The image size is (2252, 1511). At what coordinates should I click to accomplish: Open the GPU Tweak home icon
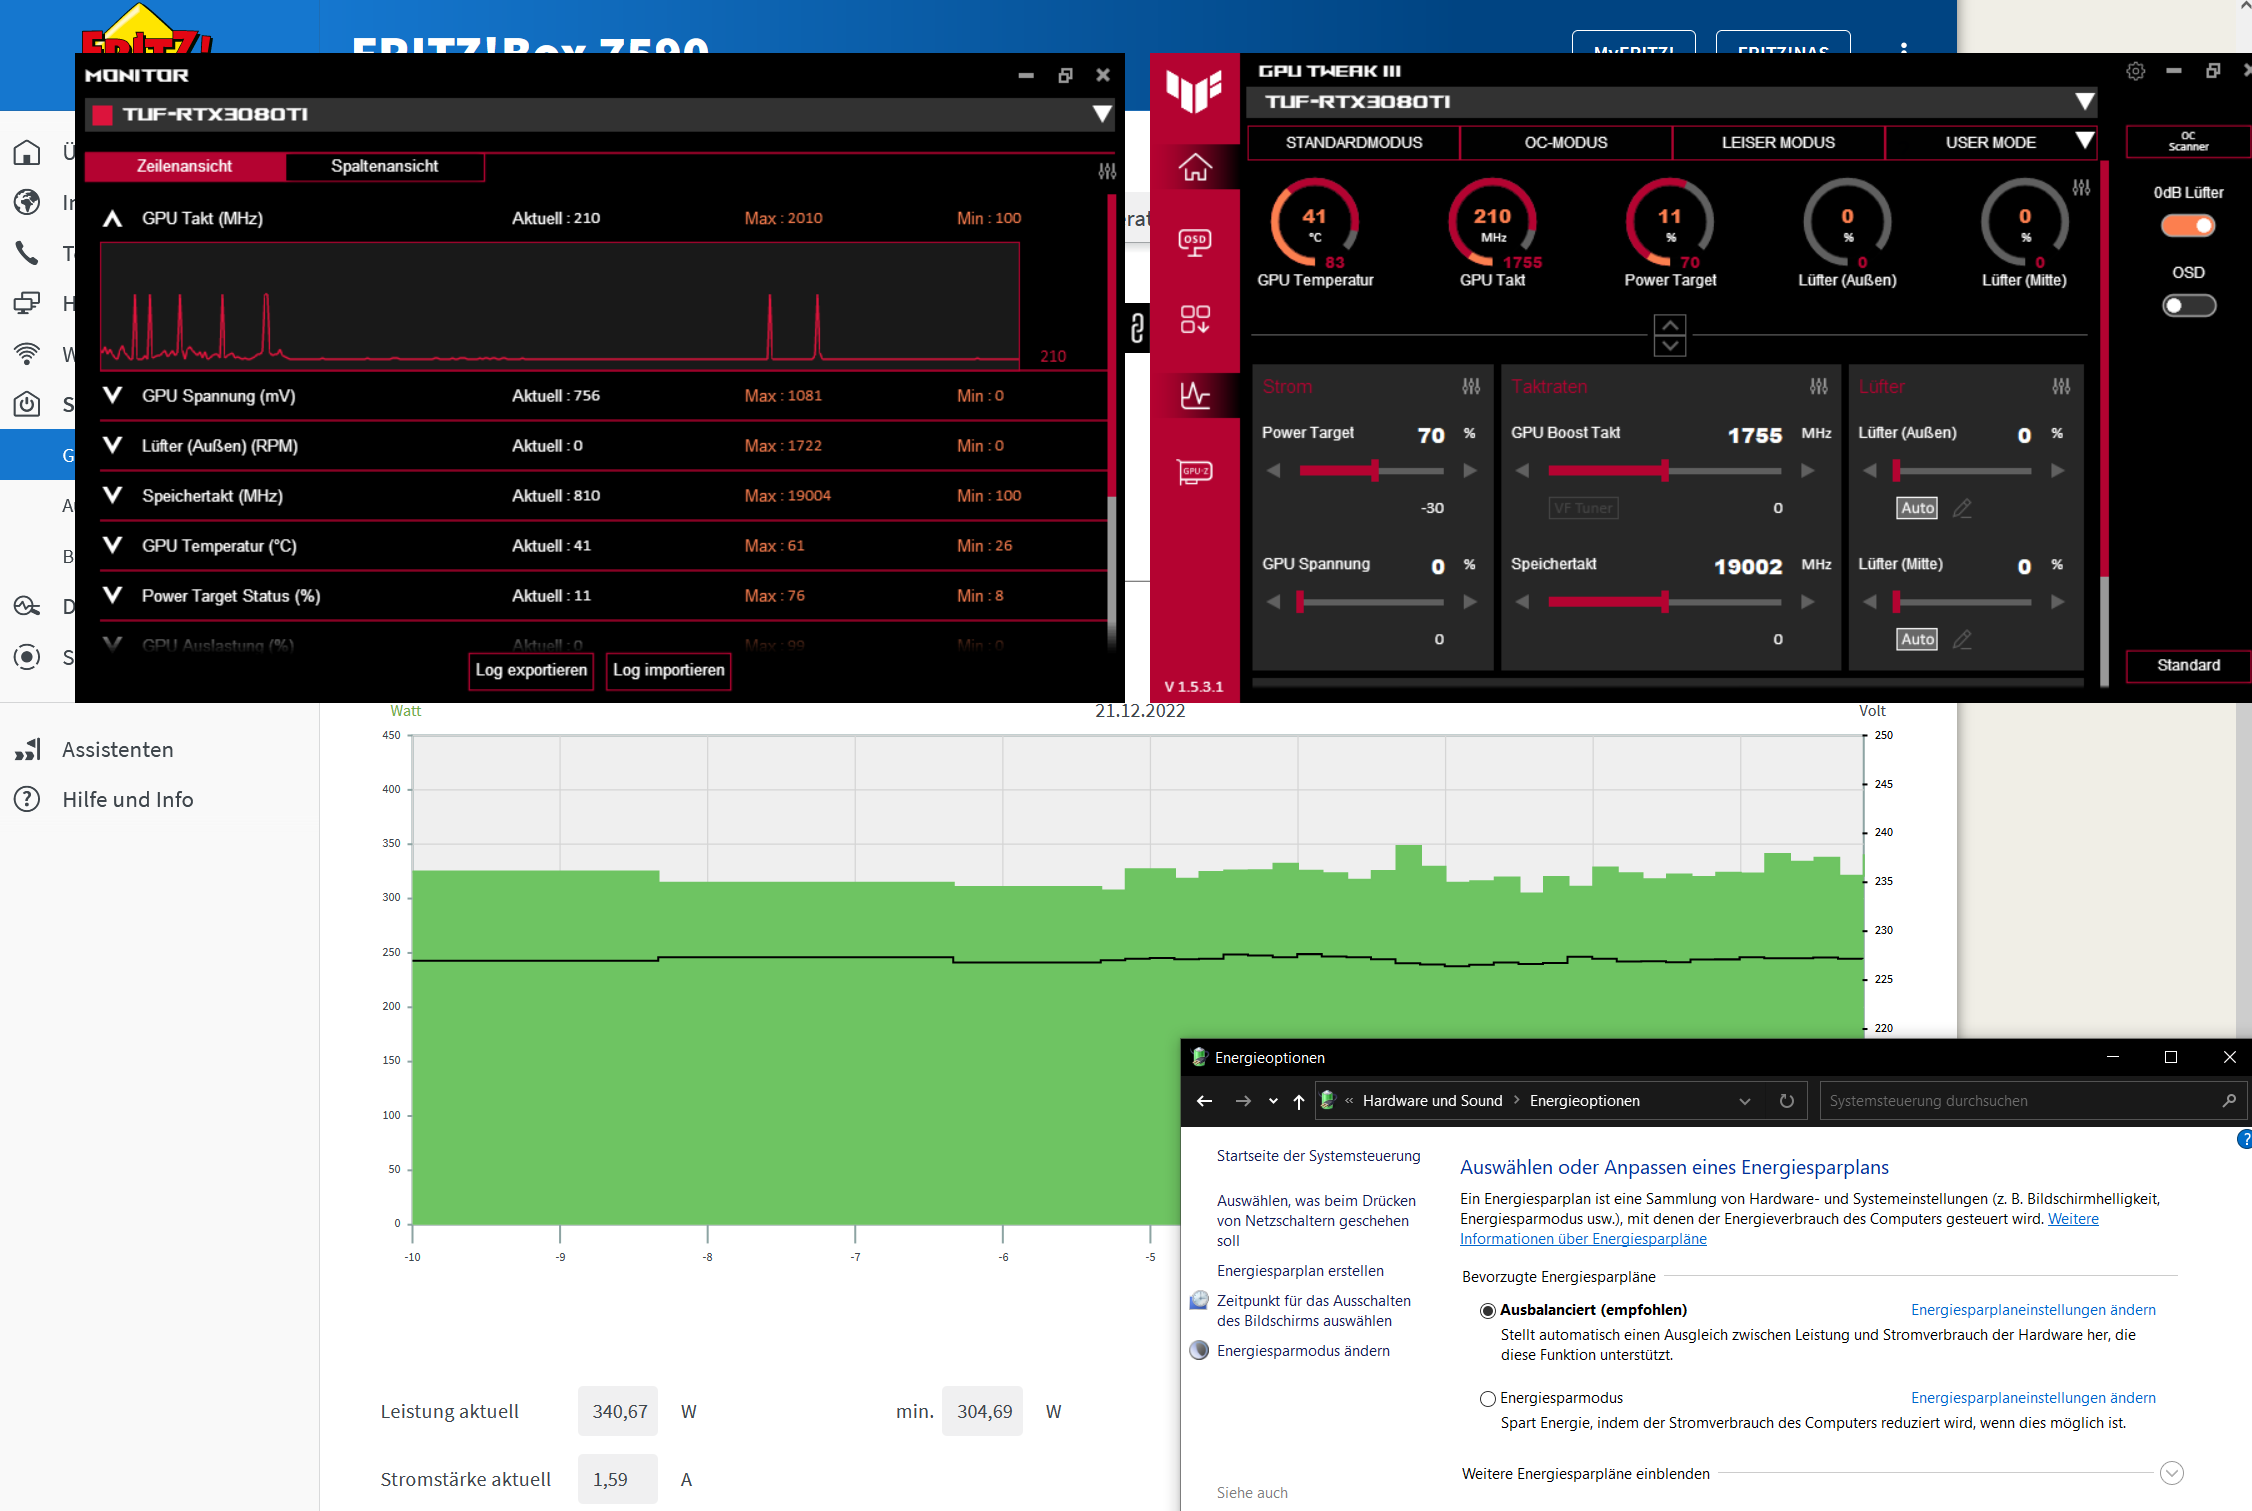(x=1195, y=167)
